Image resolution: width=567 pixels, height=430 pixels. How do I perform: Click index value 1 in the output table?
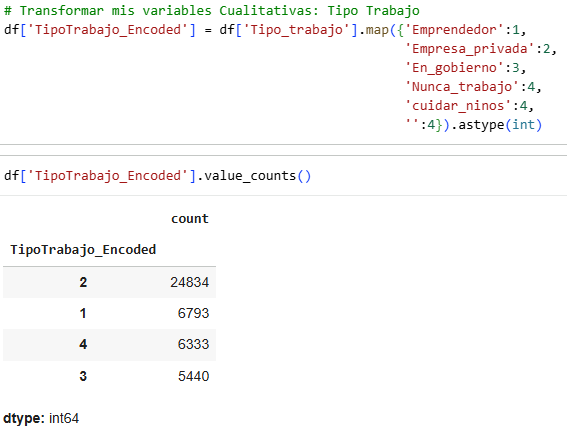pos(83,313)
